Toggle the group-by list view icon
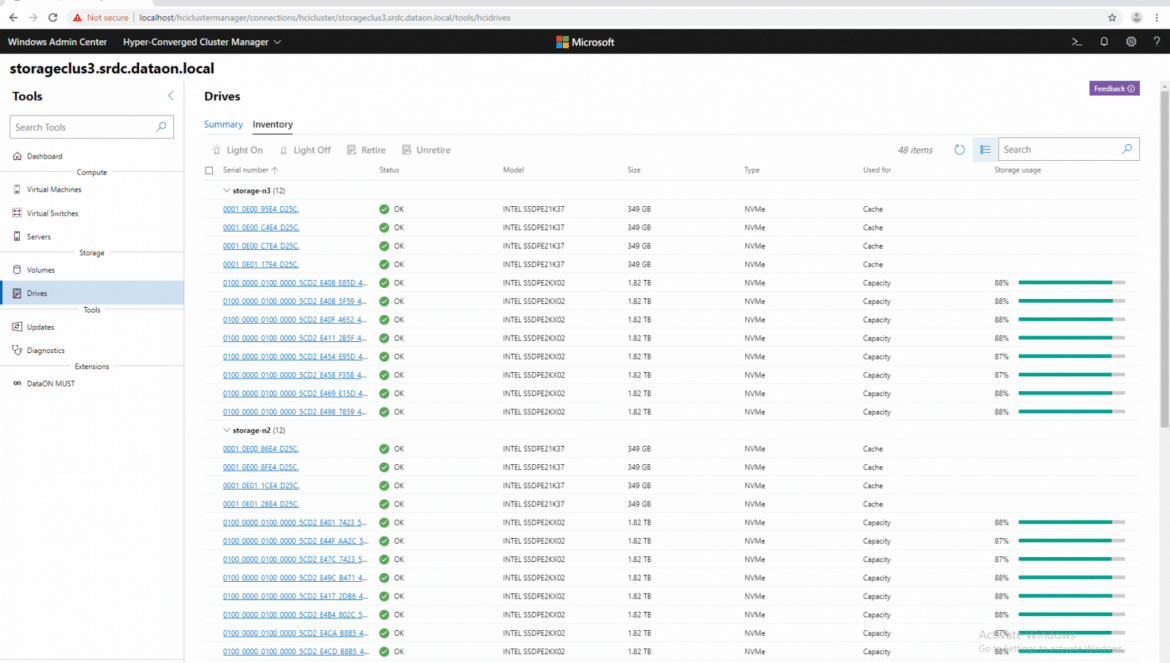 coord(985,150)
